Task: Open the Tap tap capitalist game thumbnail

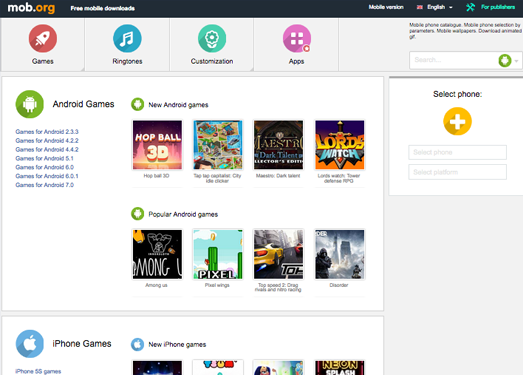Action: pos(218,145)
